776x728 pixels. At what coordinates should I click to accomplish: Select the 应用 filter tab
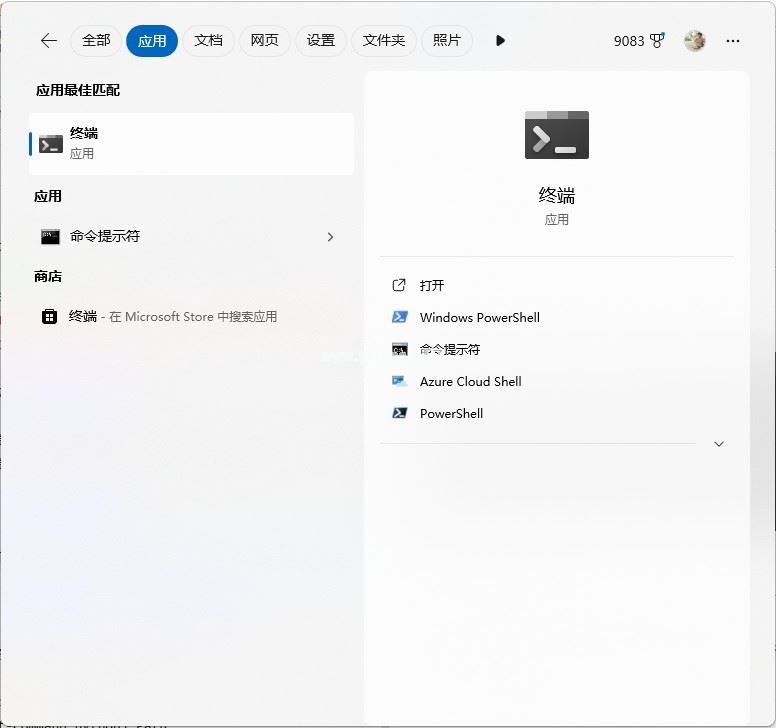click(152, 41)
